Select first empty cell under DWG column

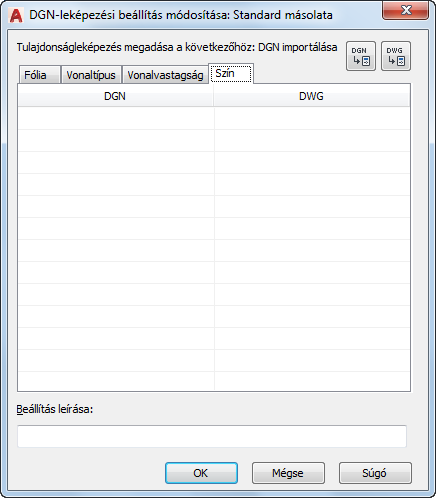312,118
